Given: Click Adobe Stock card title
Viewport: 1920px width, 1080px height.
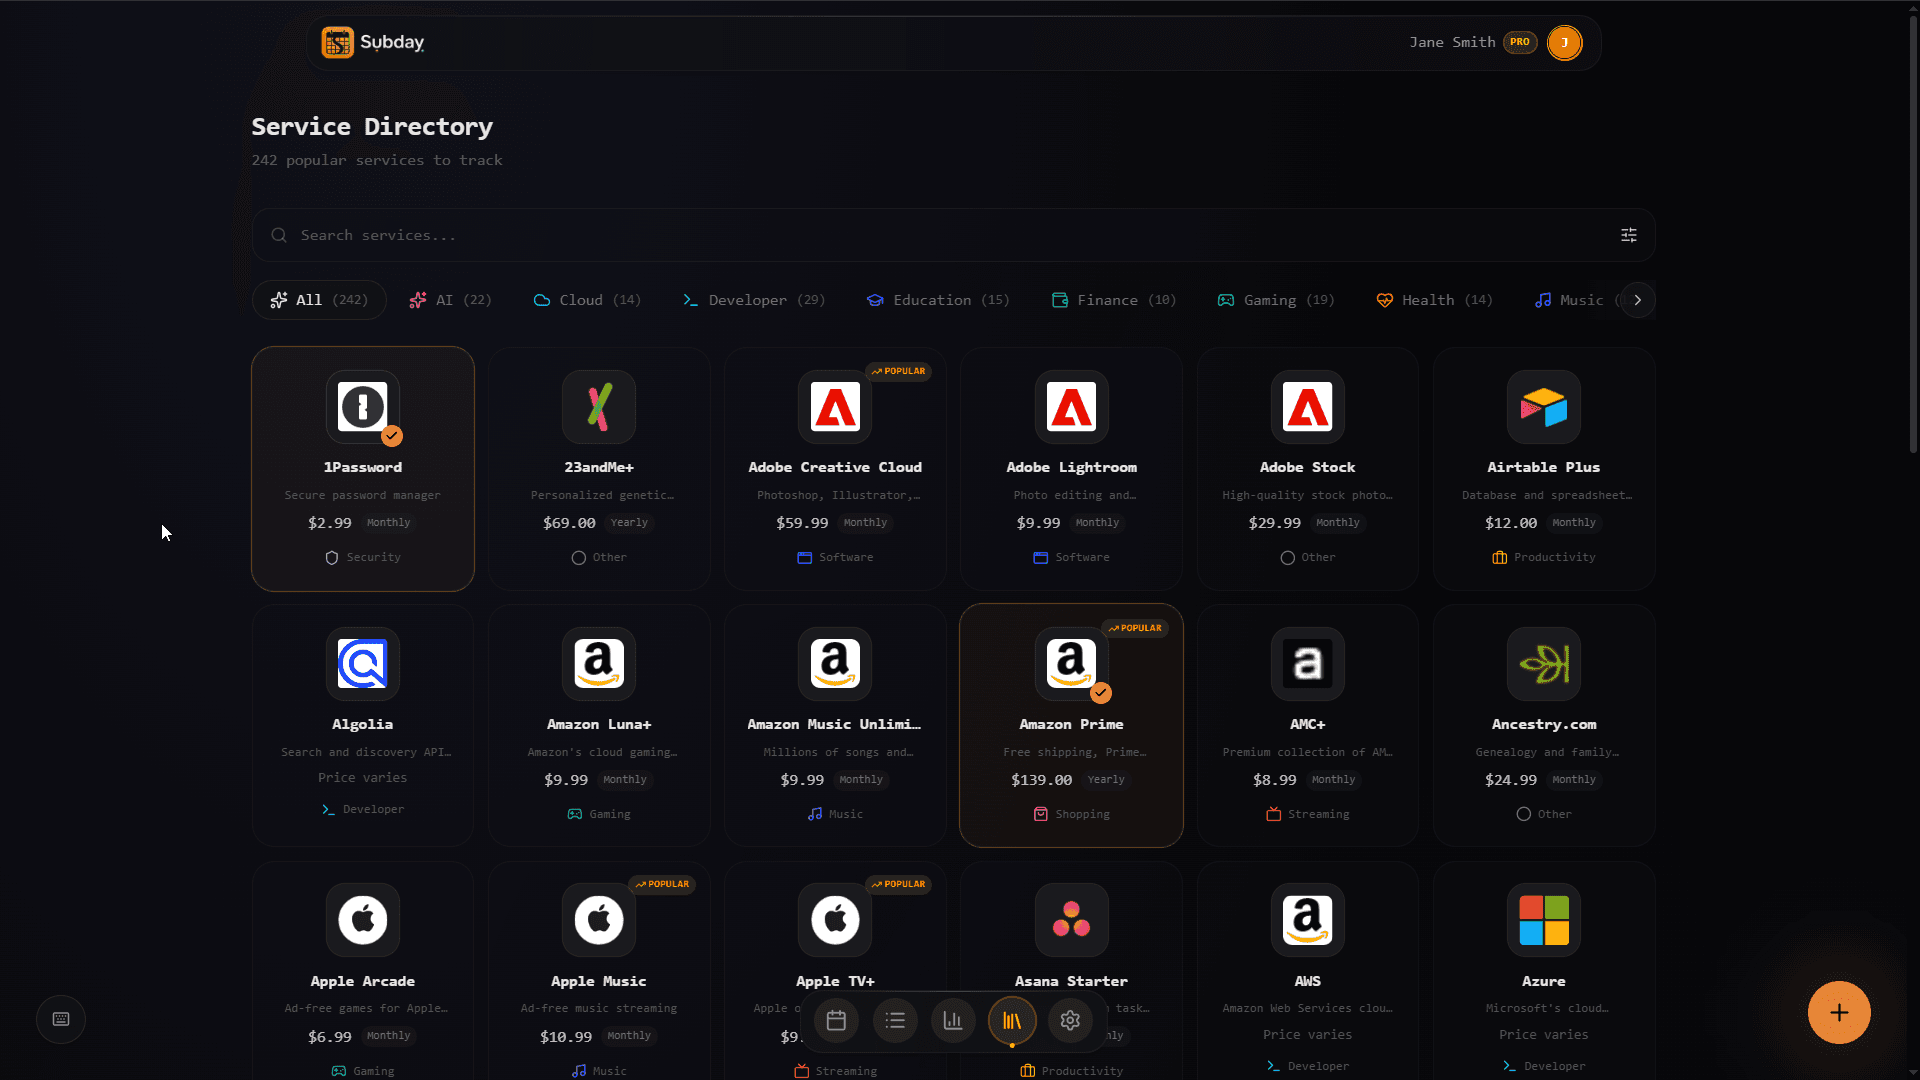Looking at the screenshot, I should (1307, 468).
